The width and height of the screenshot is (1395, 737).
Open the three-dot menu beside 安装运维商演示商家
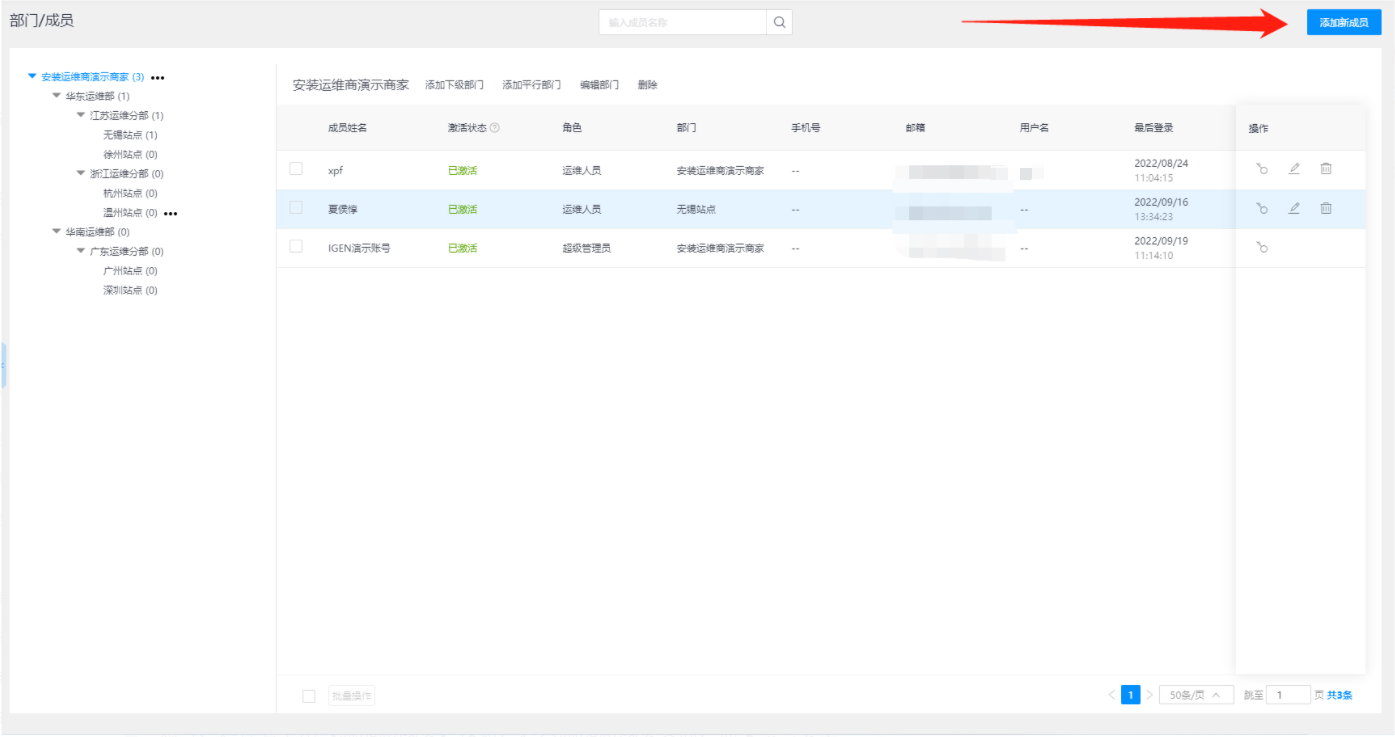tap(158, 77)
